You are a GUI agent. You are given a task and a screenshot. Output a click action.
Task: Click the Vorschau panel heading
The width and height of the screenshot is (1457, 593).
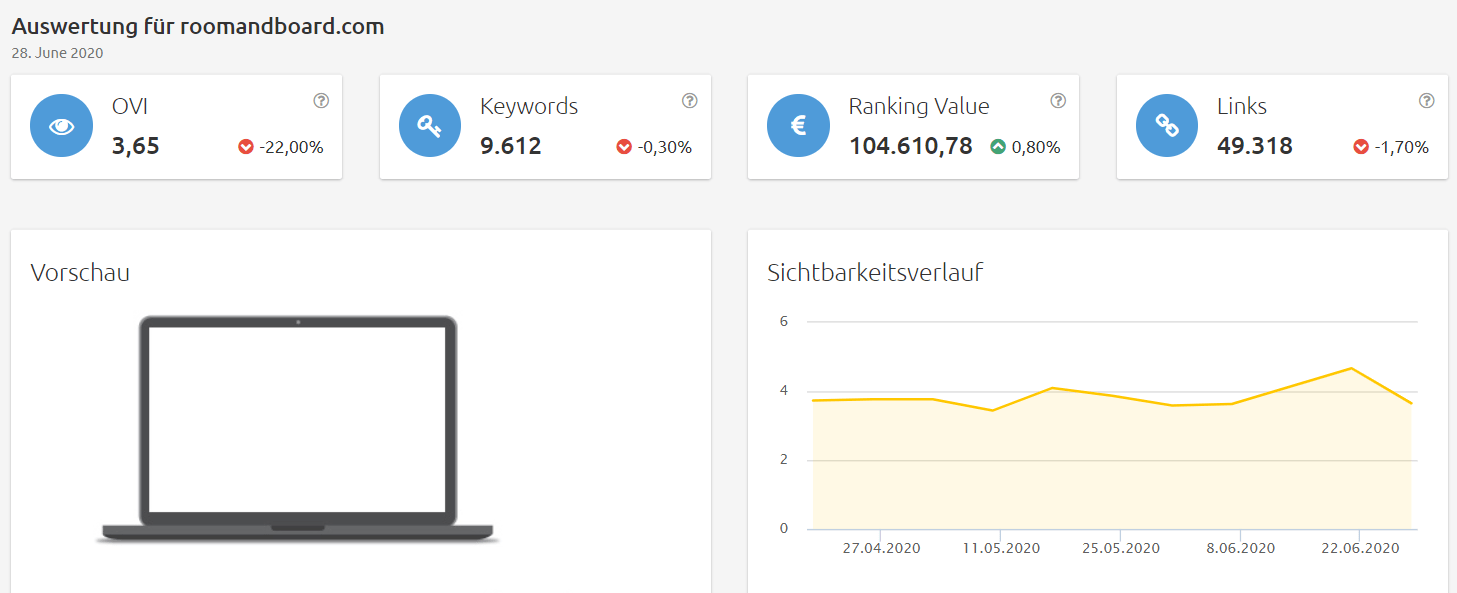pos(80,272)
